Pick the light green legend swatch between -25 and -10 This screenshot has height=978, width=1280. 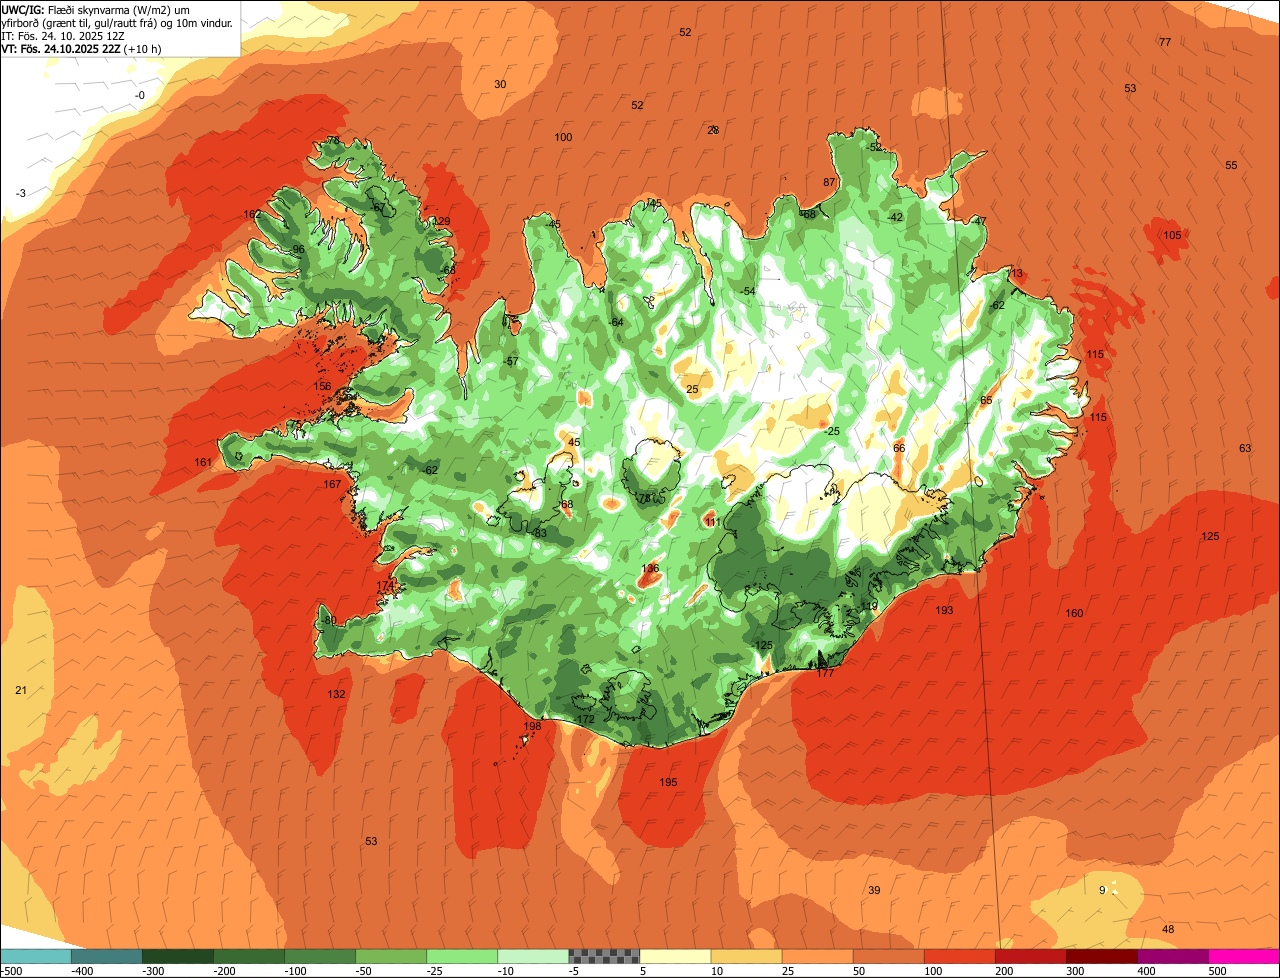tap(462, 955)
